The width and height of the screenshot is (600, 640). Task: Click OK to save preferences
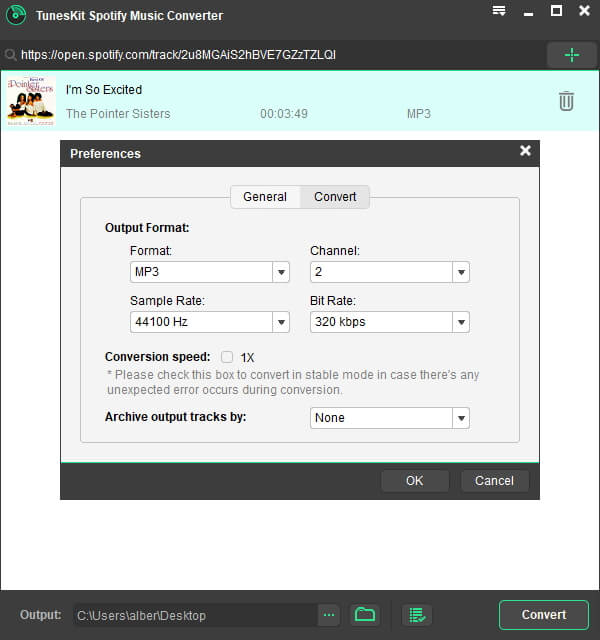(x=415, y=481)
